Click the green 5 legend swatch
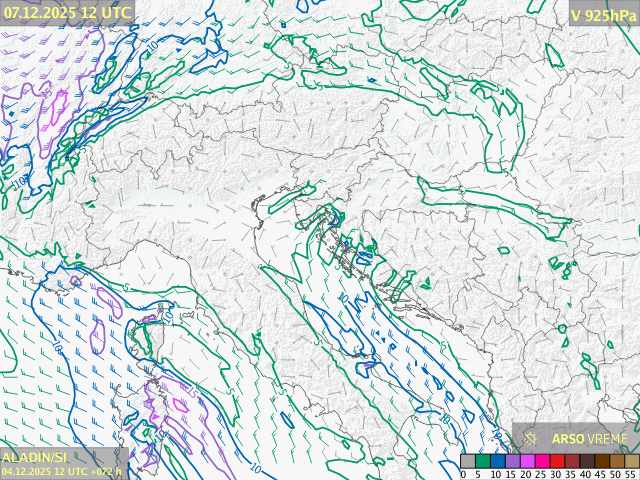The width and height of the screenshot is (640, 480). coord(482,461)
